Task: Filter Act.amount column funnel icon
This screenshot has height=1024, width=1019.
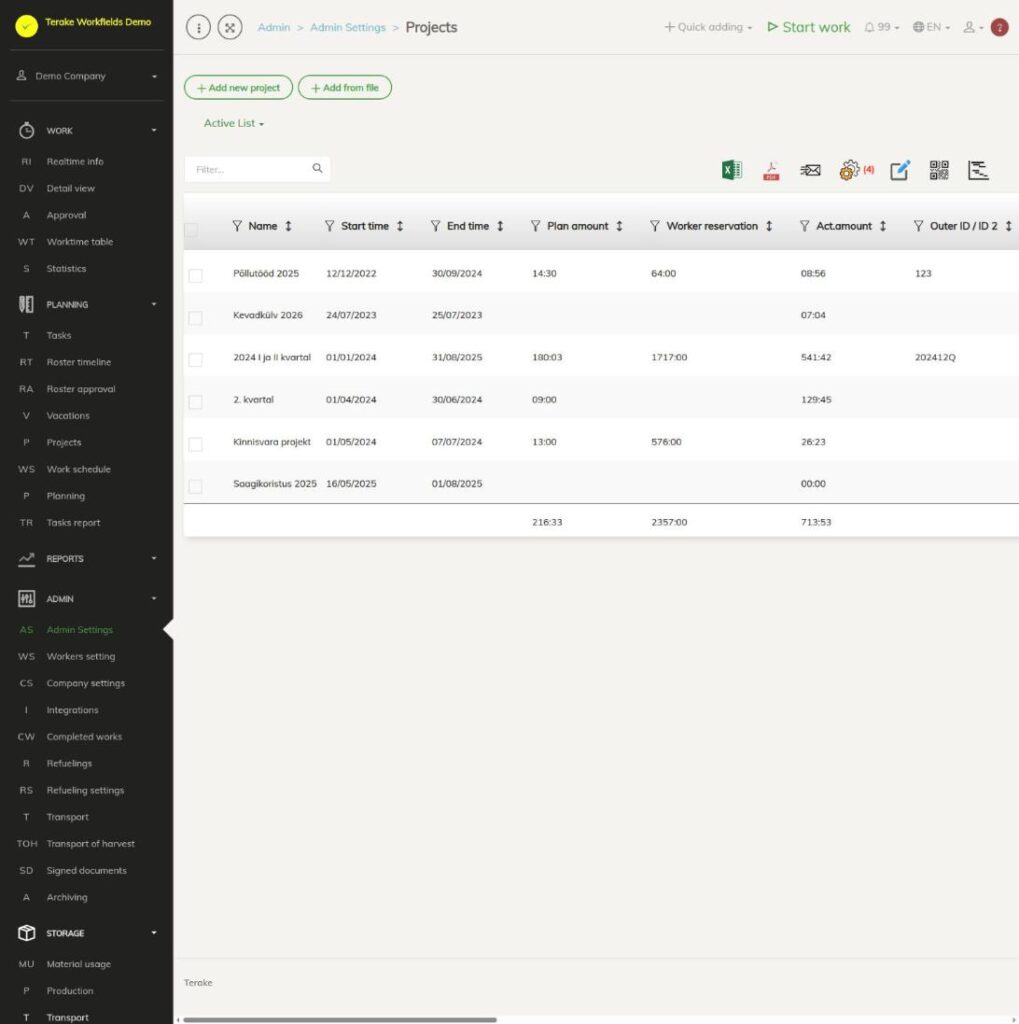Action: pos(805,226)
